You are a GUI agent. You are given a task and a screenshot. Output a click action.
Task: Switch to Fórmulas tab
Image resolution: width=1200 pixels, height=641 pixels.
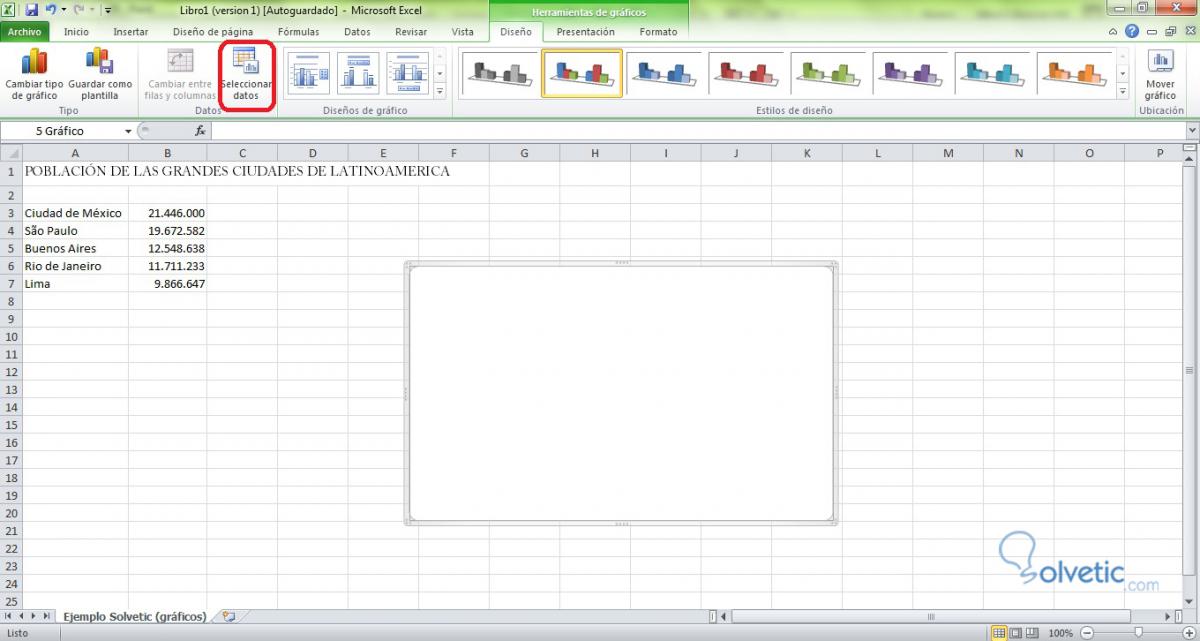coord(299,31)
